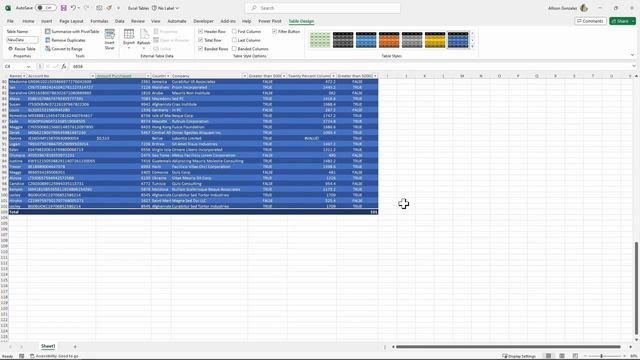Click the Table Name input field
Image resolution: width=640 pixels, height=360 pixels.
tap(22, 40)
